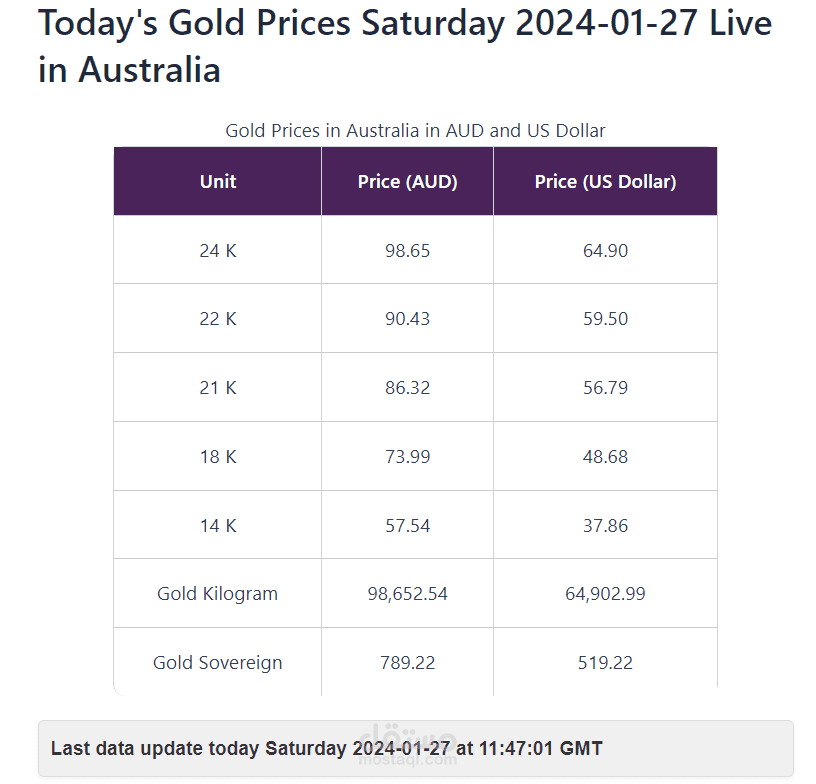Screen dimensions: 816x784
Task: Click the Today's Gold Prices page heading
Action: (x=405, y=46)
